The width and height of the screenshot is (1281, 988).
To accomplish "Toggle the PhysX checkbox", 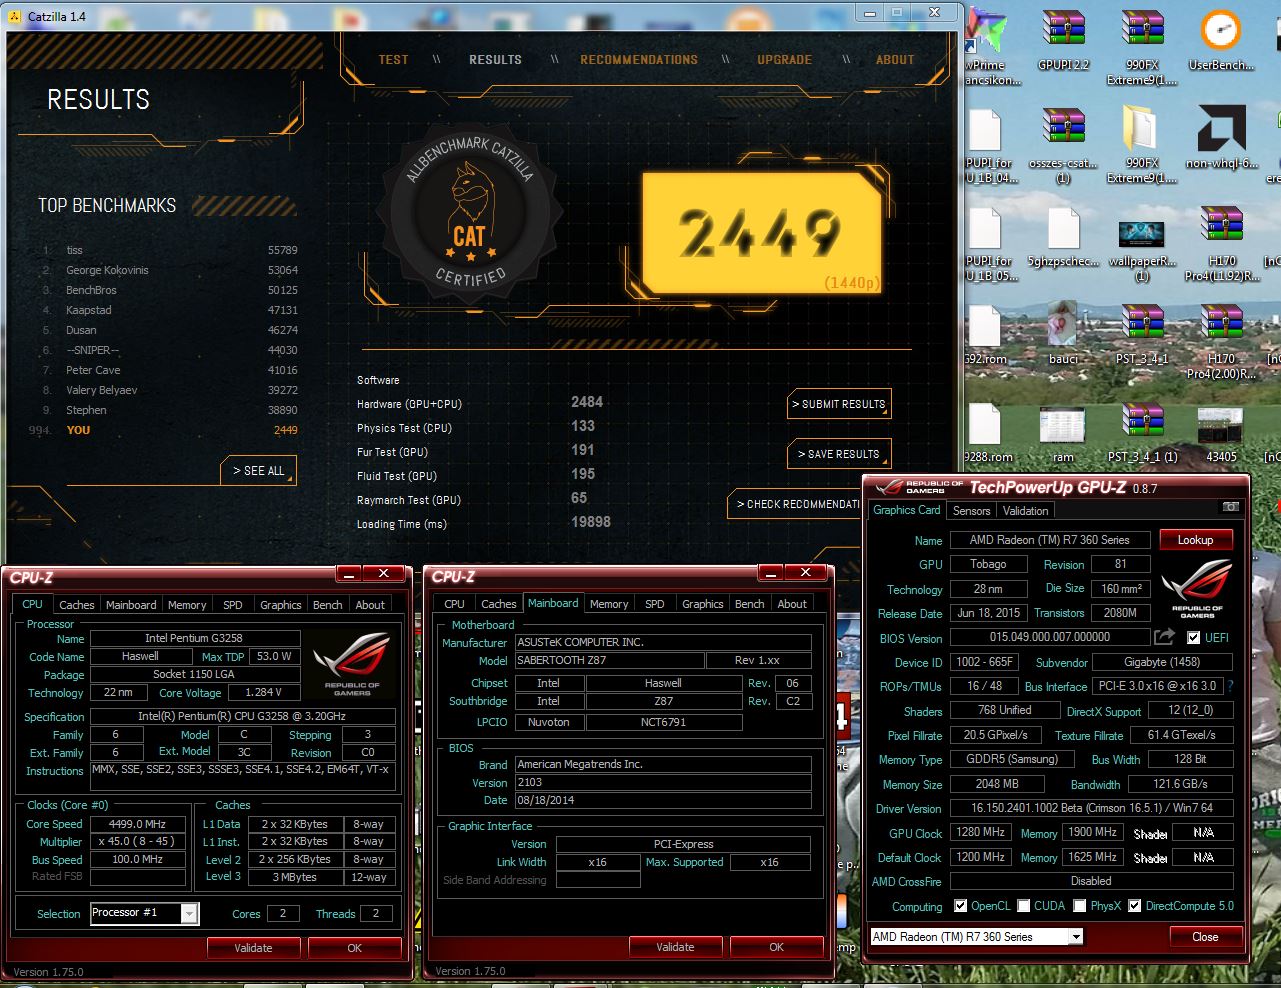I will click(x=1079, y=905).
